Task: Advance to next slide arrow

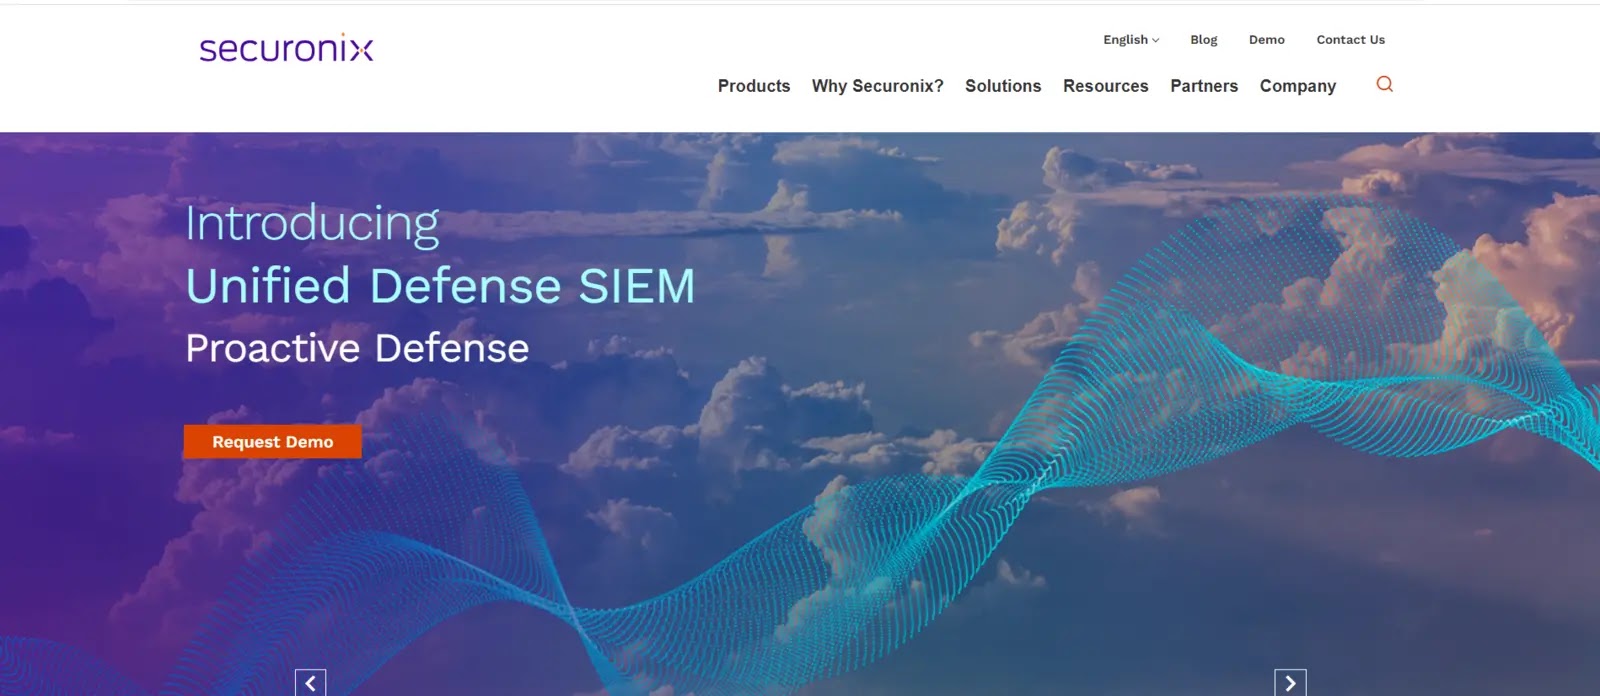Action: tap(1290, 683)
